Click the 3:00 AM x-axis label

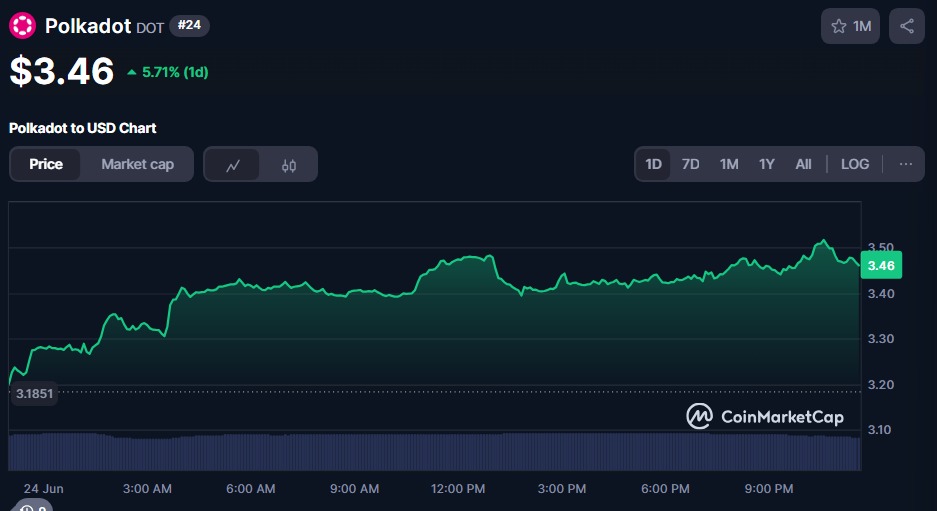pos(147,489)
